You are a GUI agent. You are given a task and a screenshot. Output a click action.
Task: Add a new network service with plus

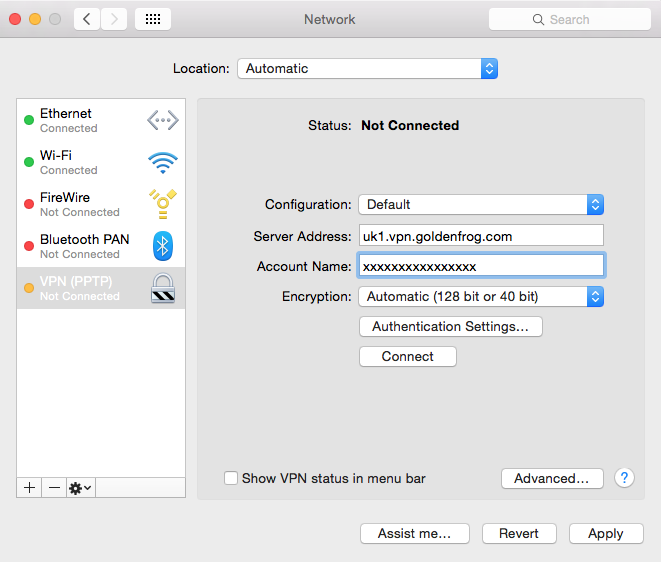(x=29, y=488)
